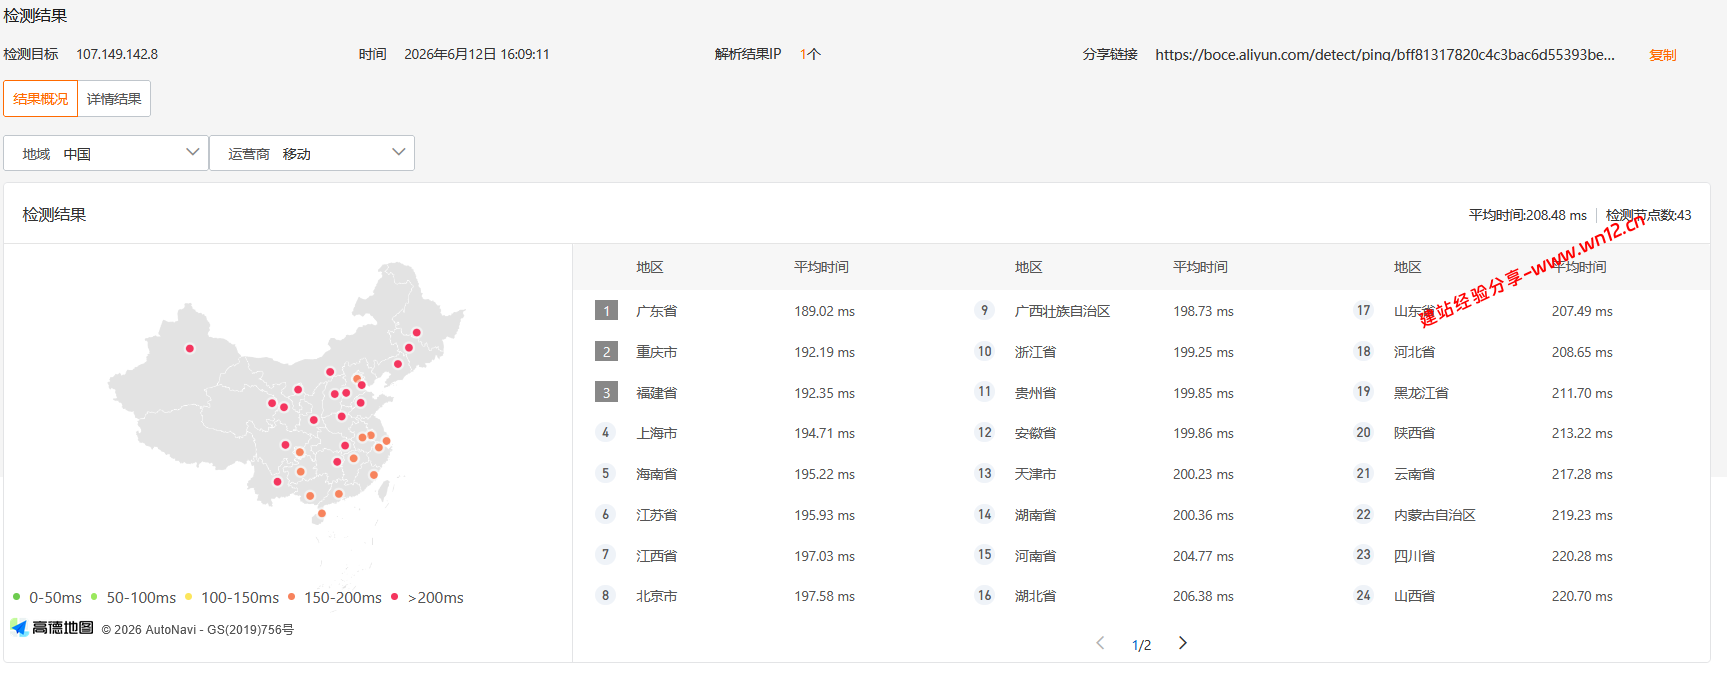Click the 平均时间:208.48 ms summary
Screen dimensions: 1727x673
point(1528,215)
